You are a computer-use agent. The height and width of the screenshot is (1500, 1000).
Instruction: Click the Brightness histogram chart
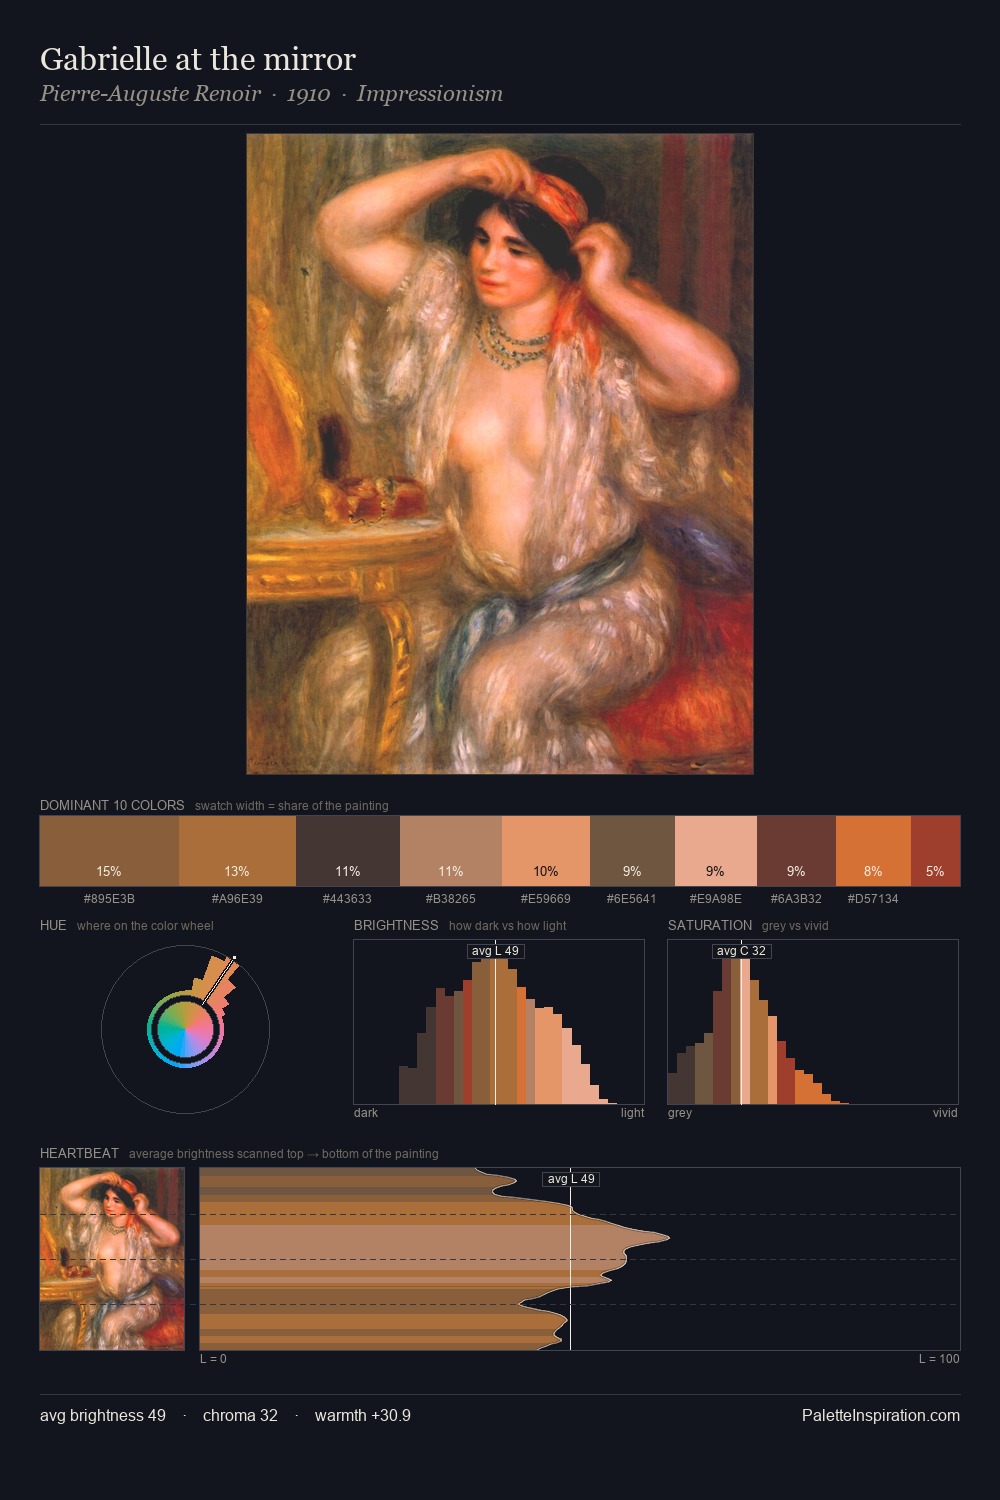coord(499,1022)
